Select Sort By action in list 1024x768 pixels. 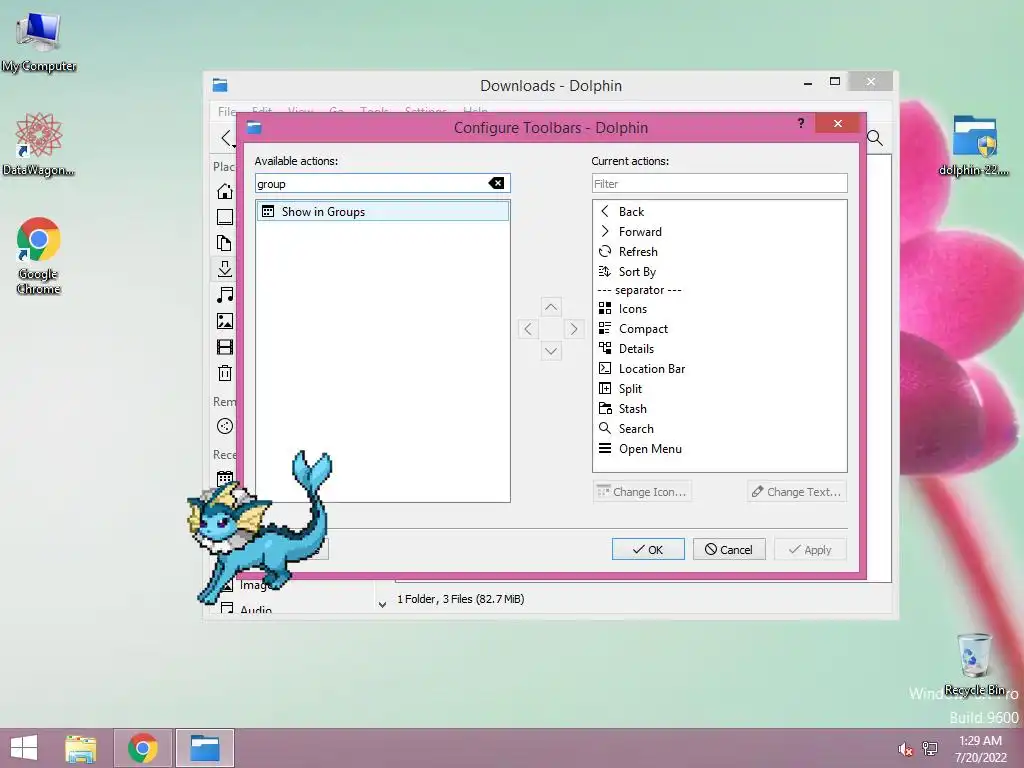point(720,272)
